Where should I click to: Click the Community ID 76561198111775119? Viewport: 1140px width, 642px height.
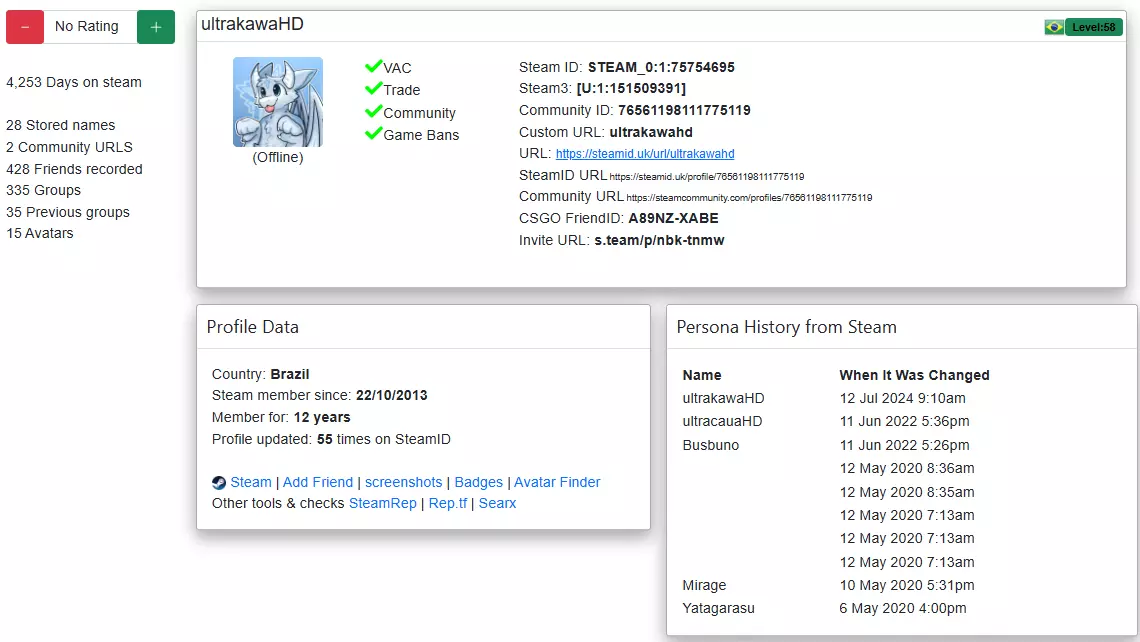[x=684, y=110]
